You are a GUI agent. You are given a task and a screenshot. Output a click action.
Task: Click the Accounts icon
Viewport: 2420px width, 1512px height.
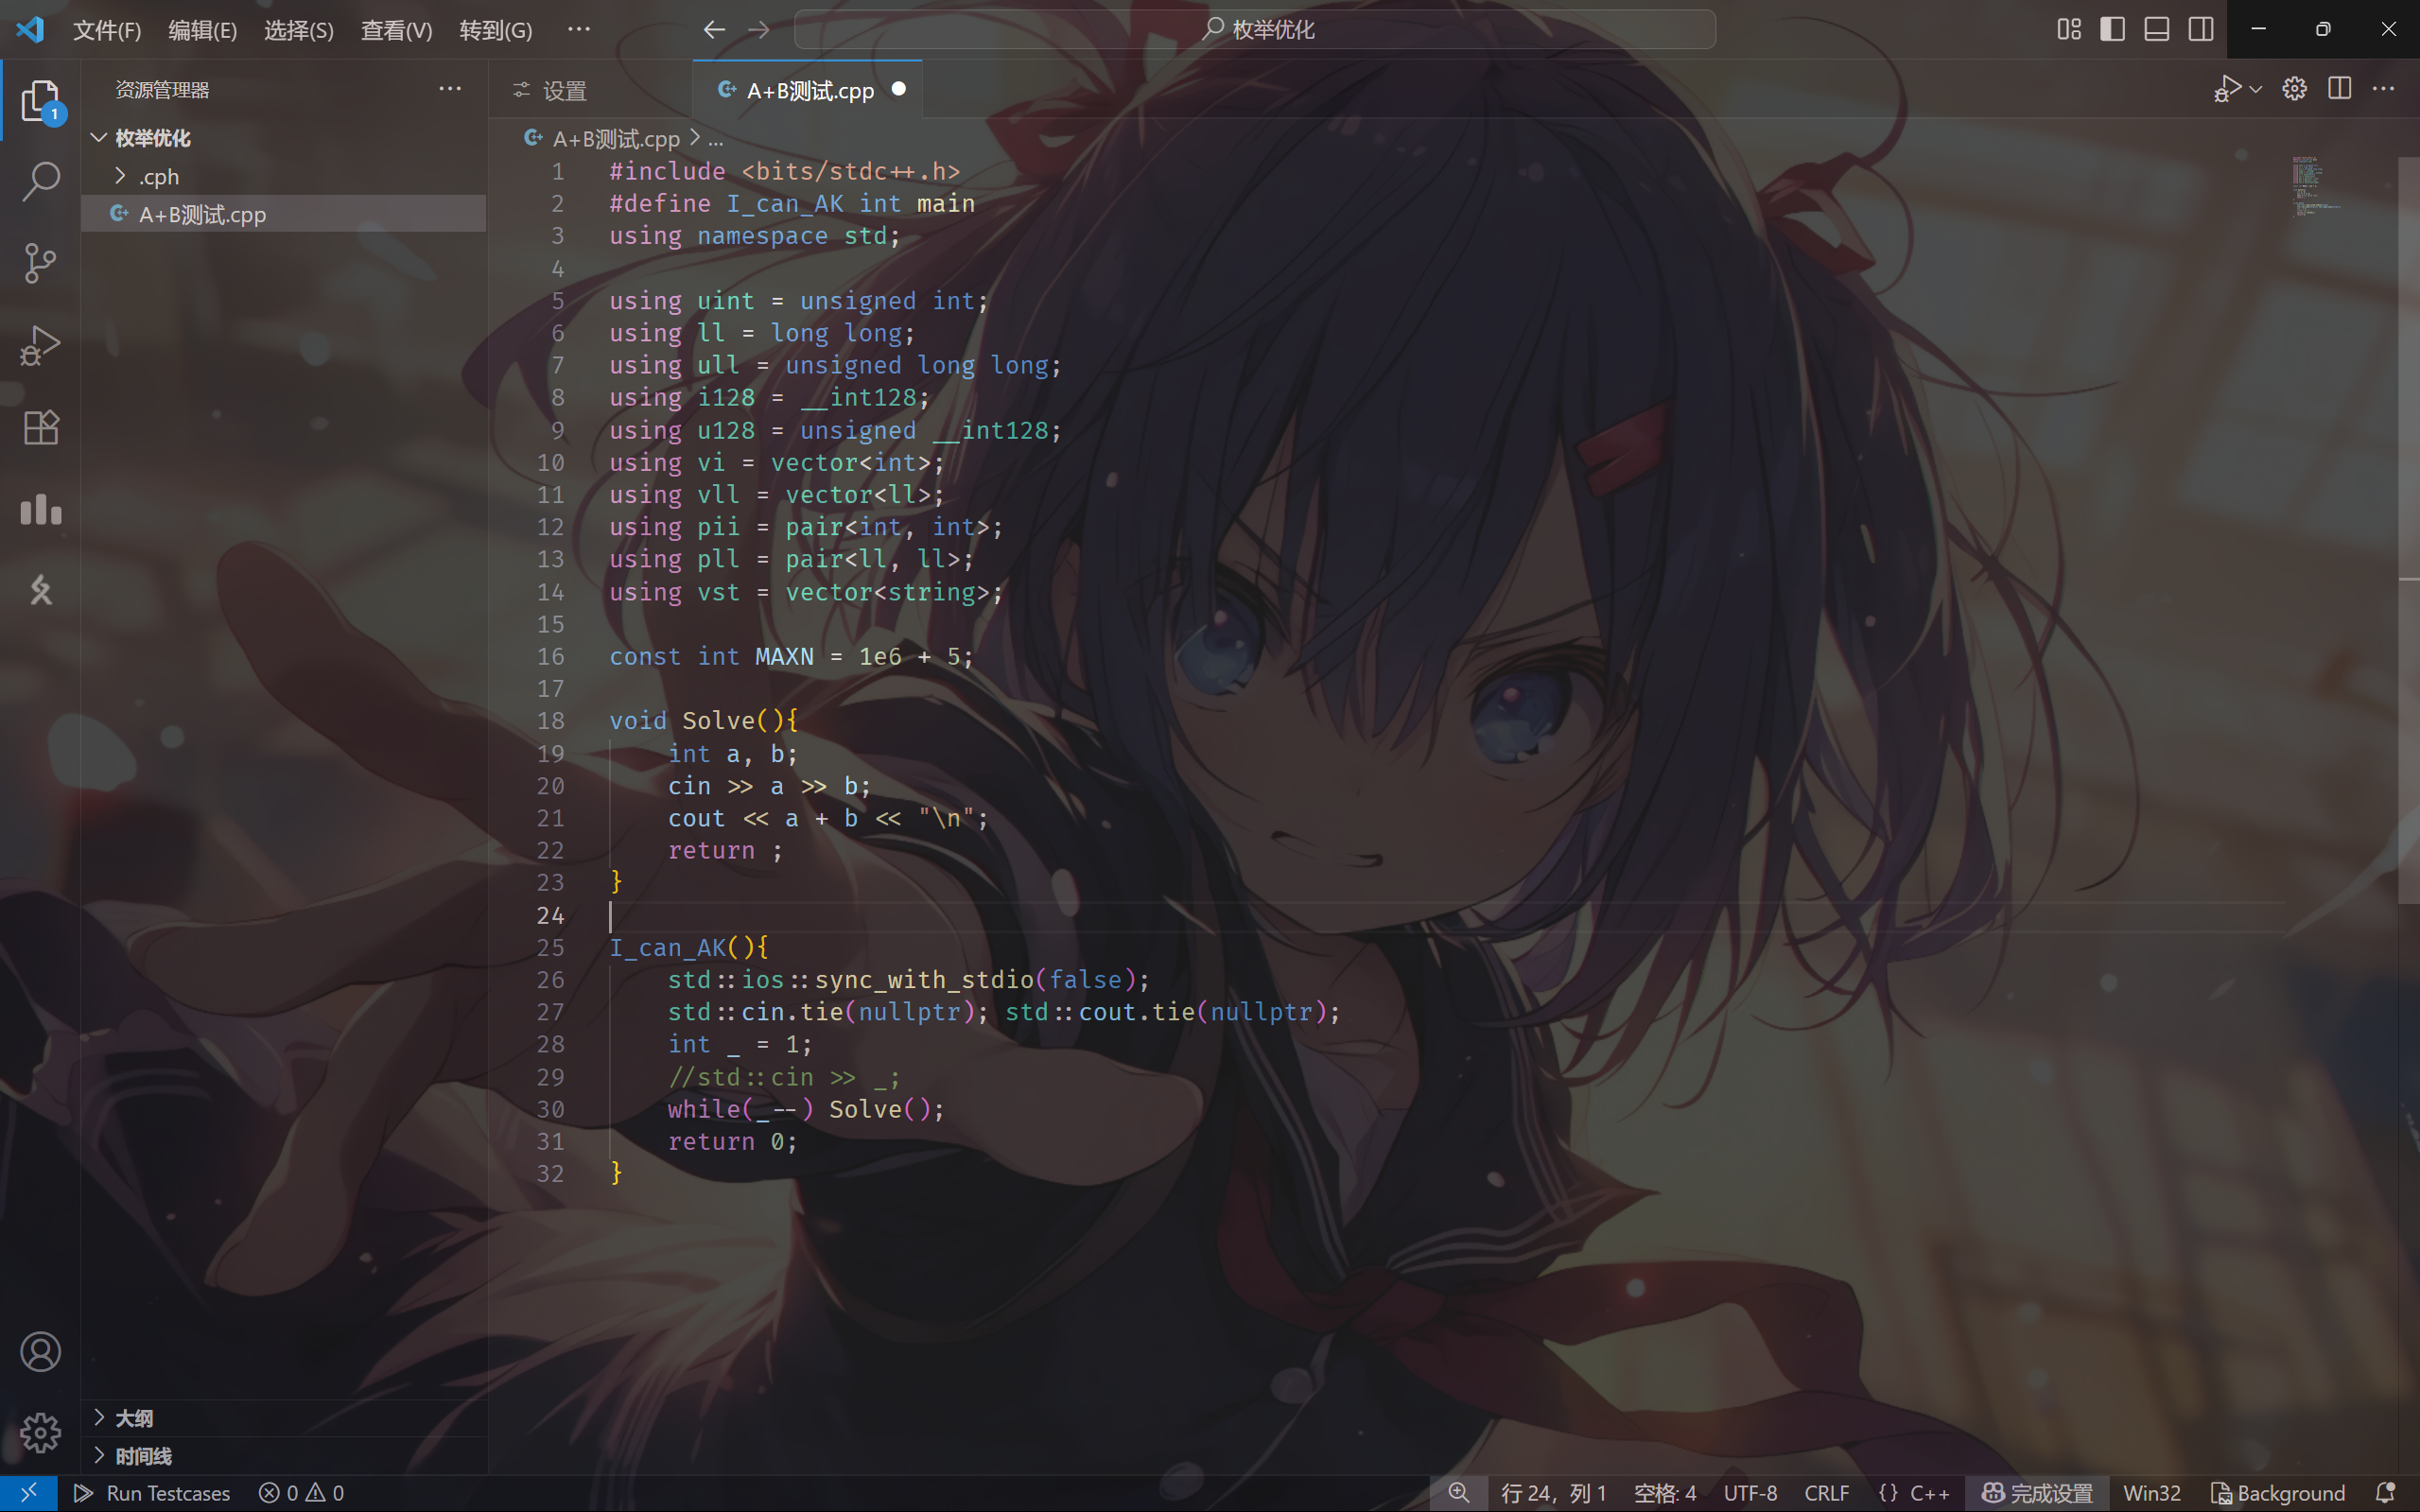pos(40,1352)
